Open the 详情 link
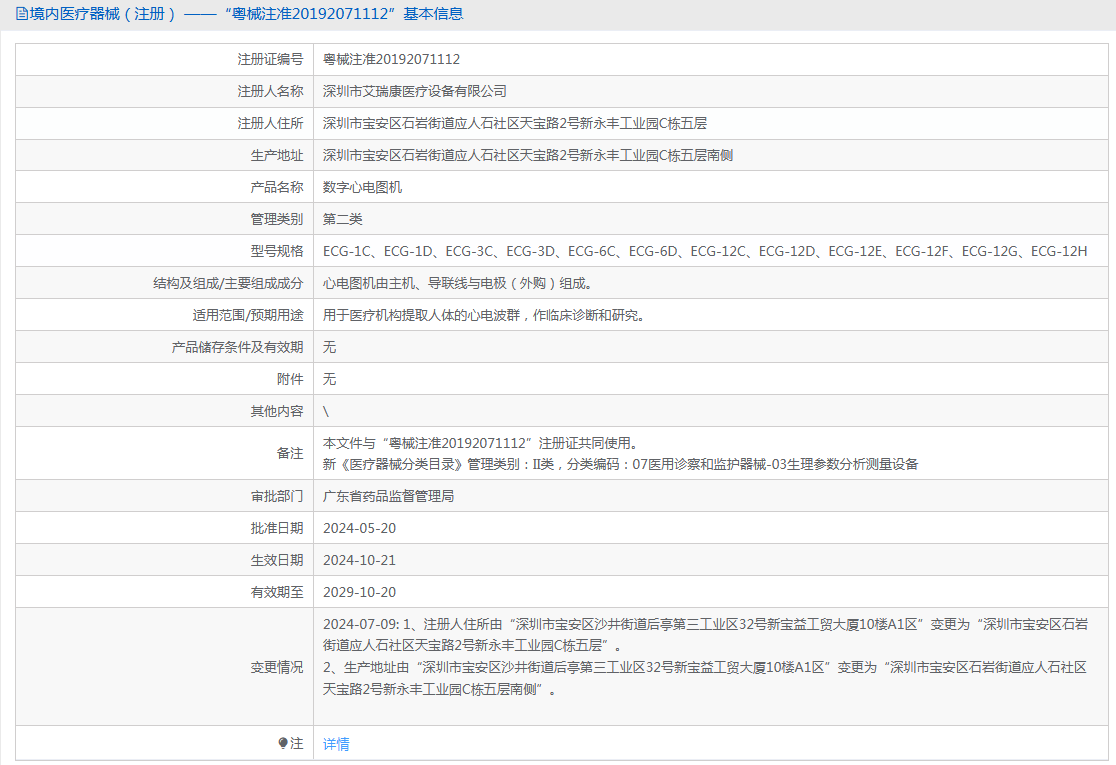This screenshot has height=765, width=1116. pos(336,744)
